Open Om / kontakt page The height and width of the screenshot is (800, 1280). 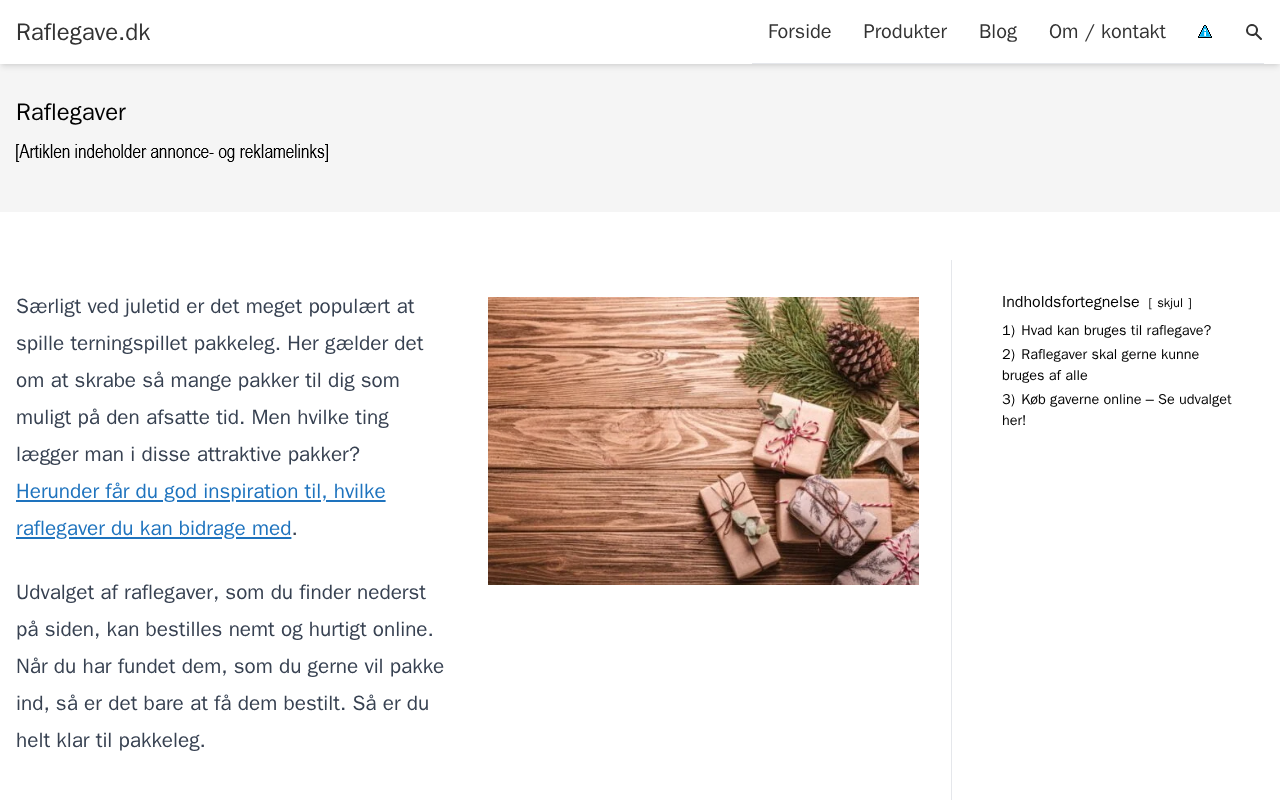pyautogui.click(x=1107, y=32)
